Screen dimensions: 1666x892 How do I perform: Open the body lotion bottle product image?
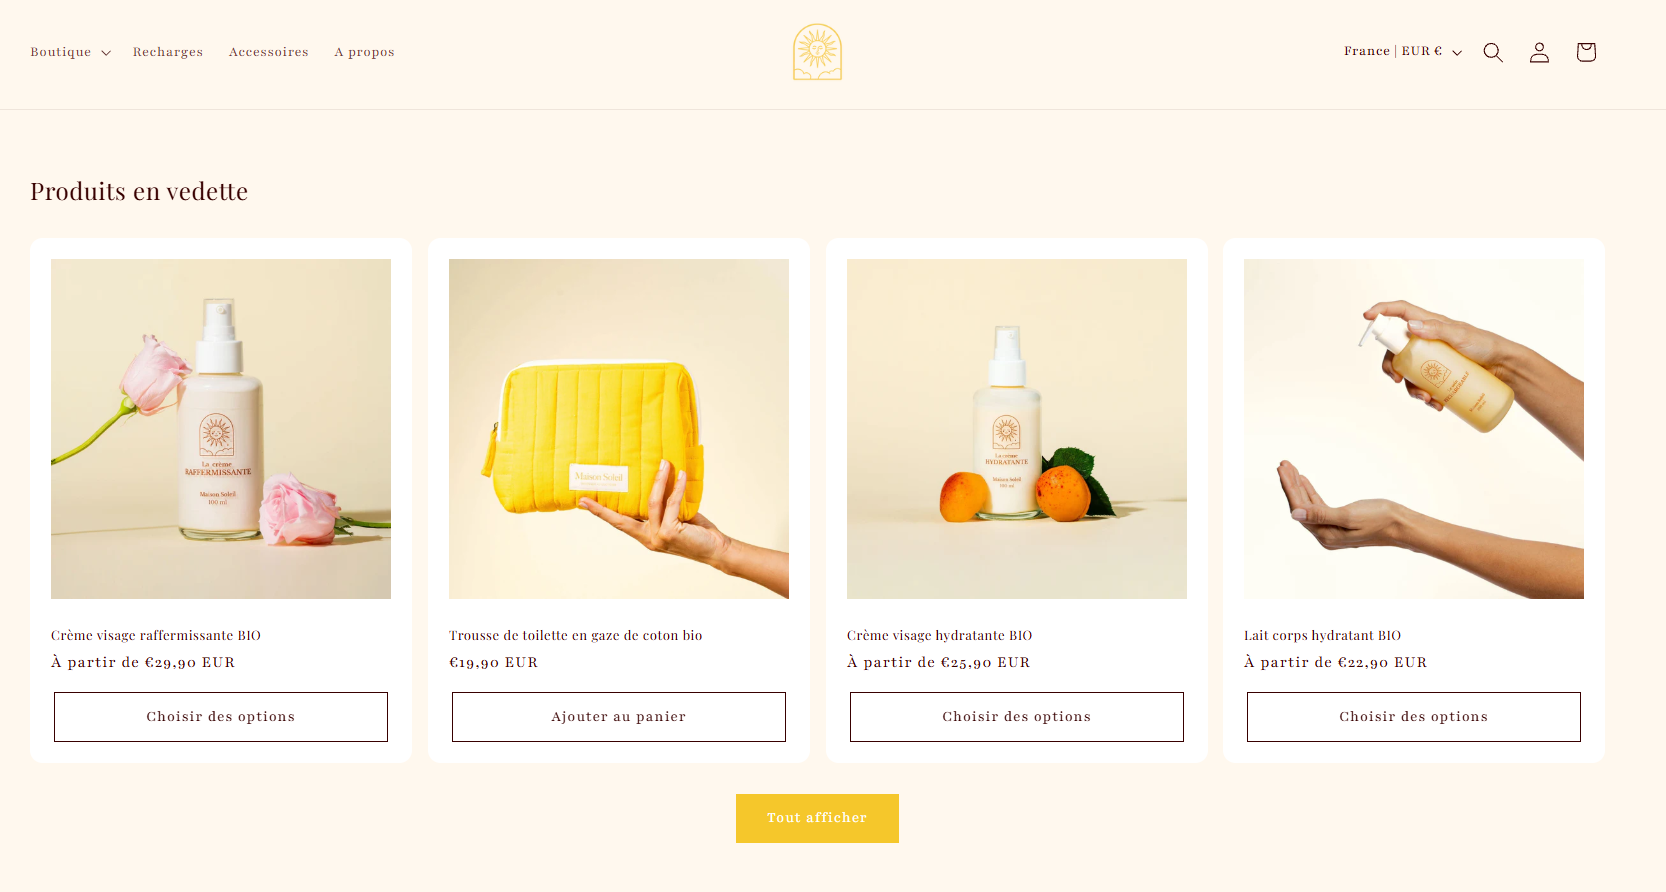click(1414, 429)
